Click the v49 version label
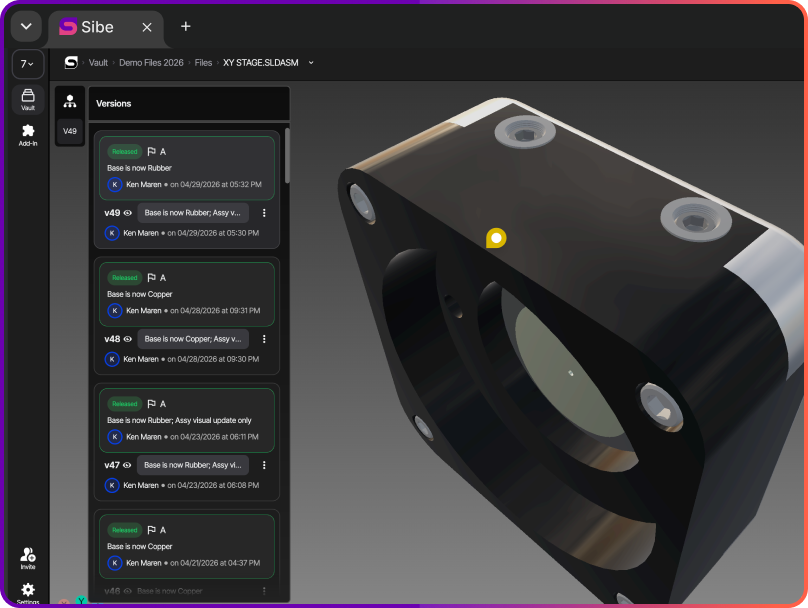 112,213
